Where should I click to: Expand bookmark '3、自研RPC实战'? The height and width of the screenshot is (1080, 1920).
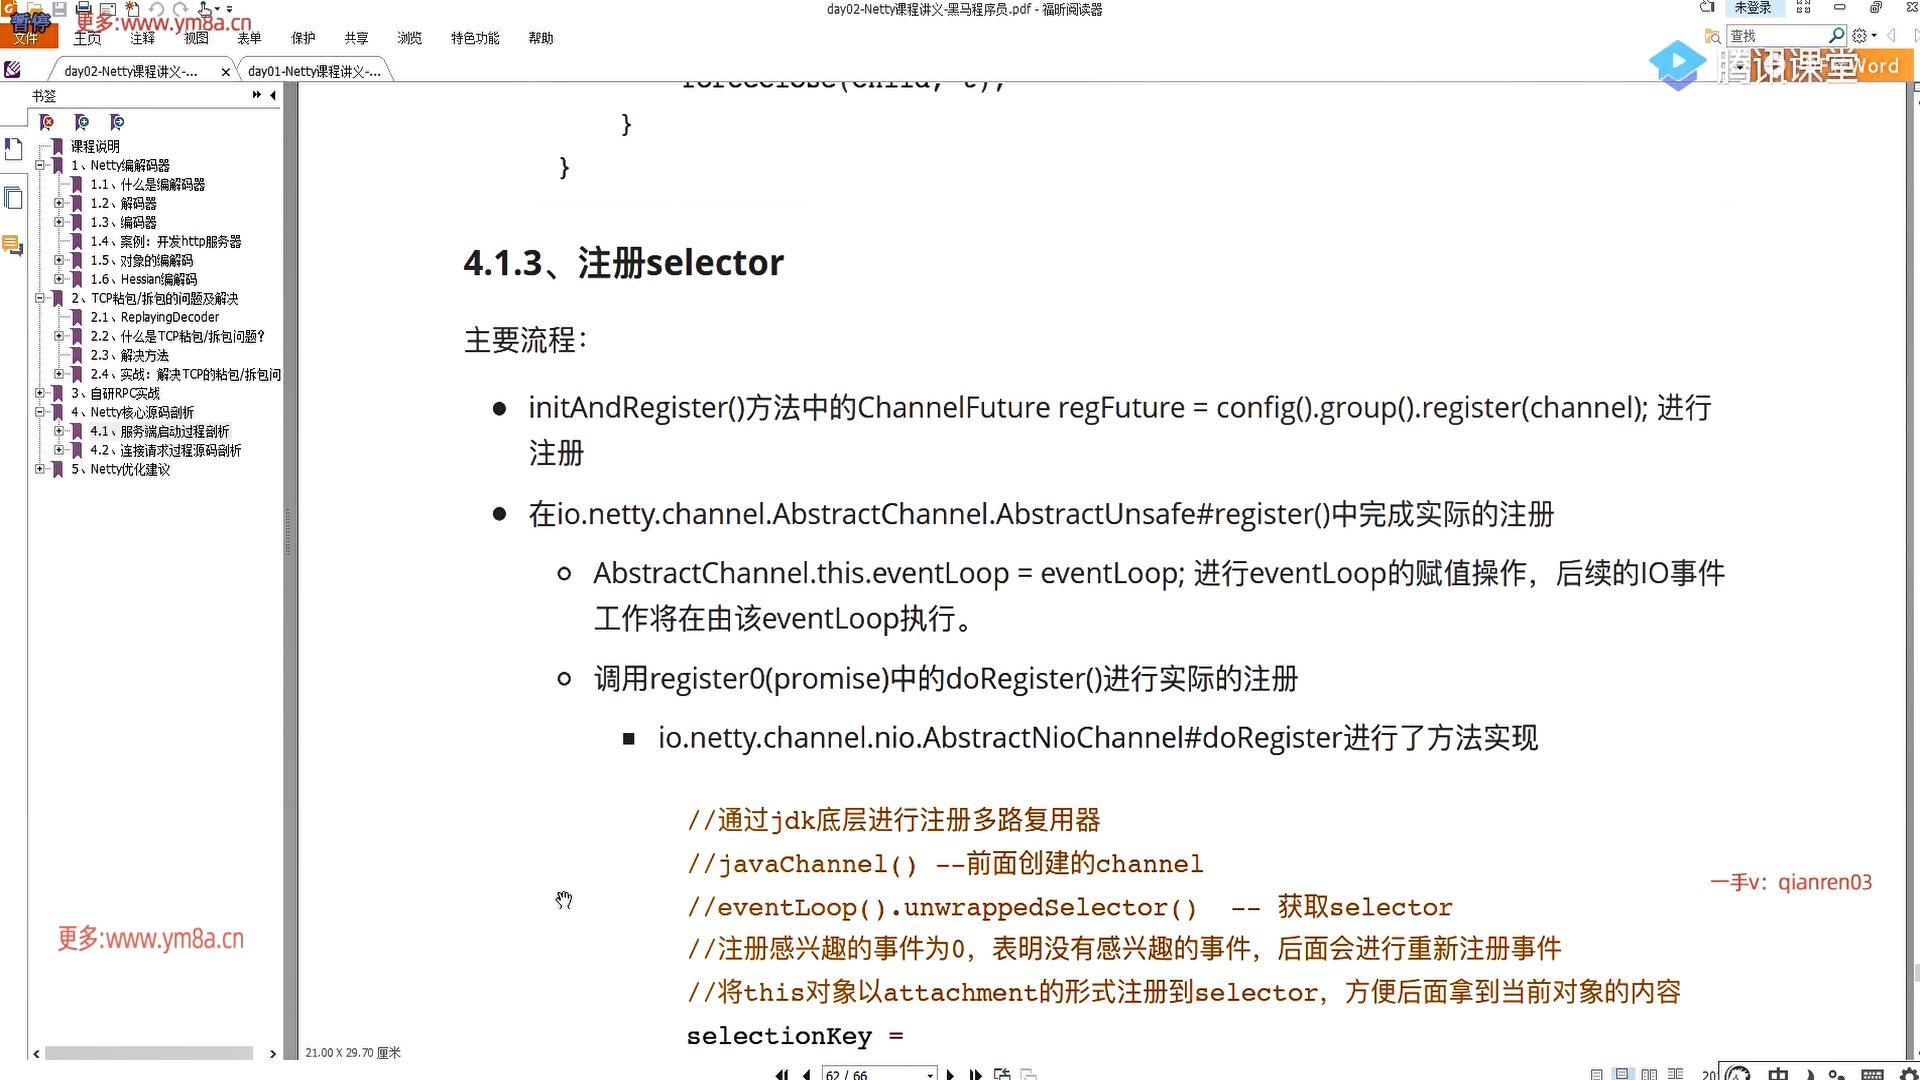[x=40, y=393]
